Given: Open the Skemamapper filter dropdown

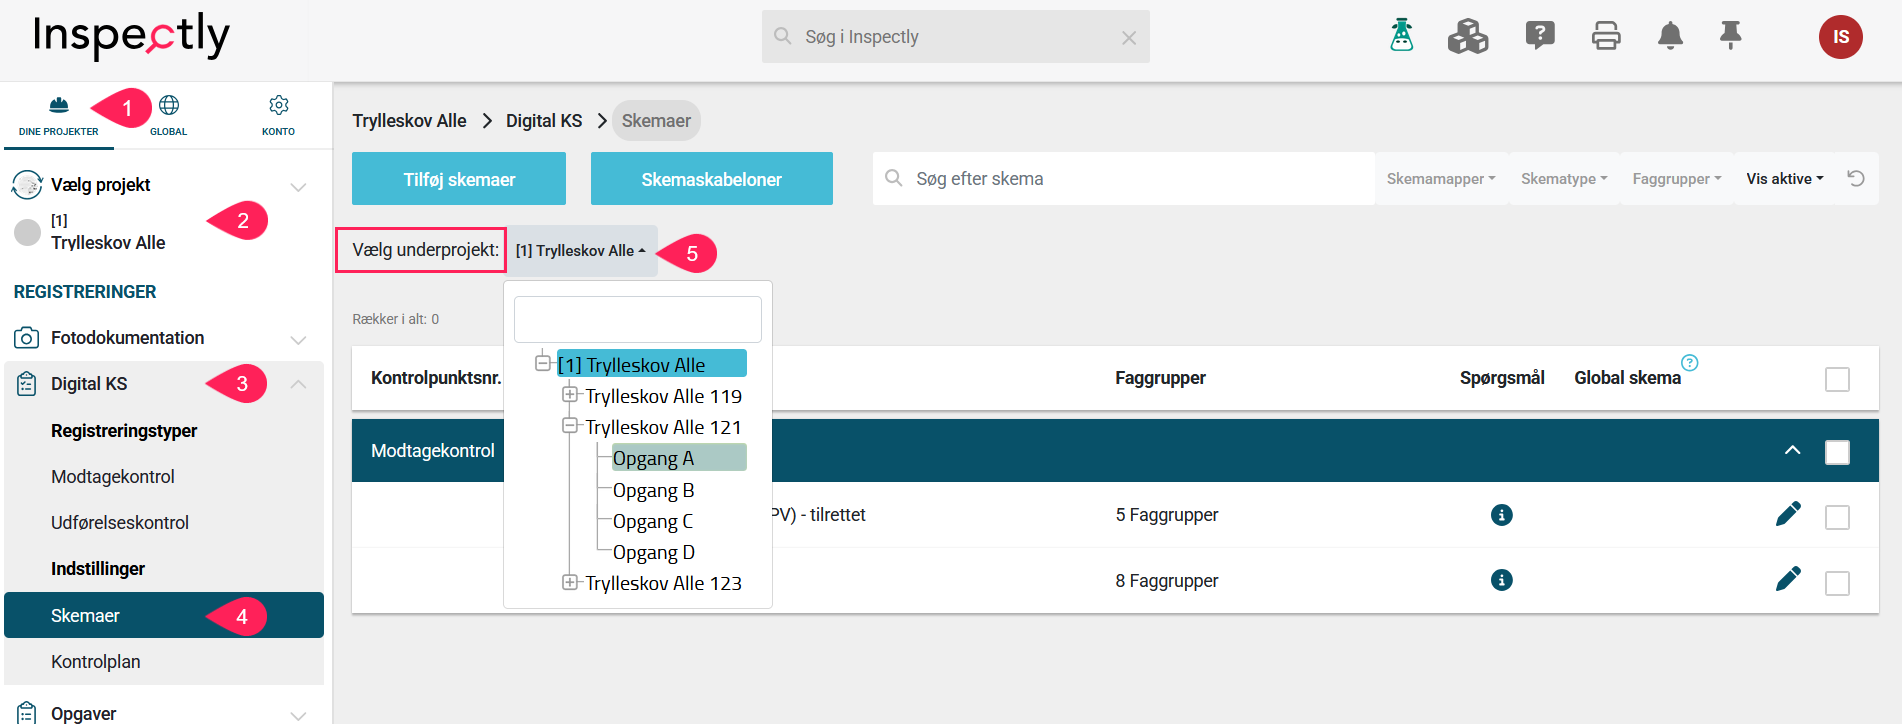Looking at the screenshot, I should click(1441, 178).
